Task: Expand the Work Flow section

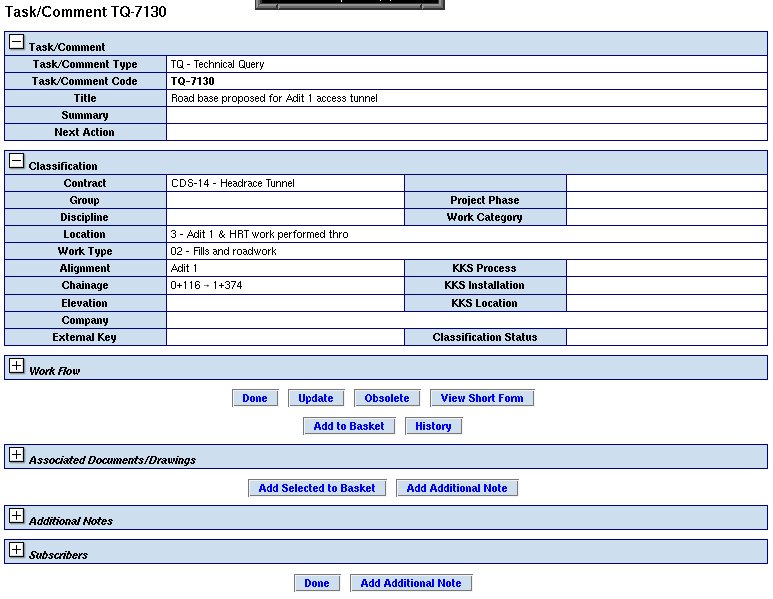Action: (x=16, y=367)
